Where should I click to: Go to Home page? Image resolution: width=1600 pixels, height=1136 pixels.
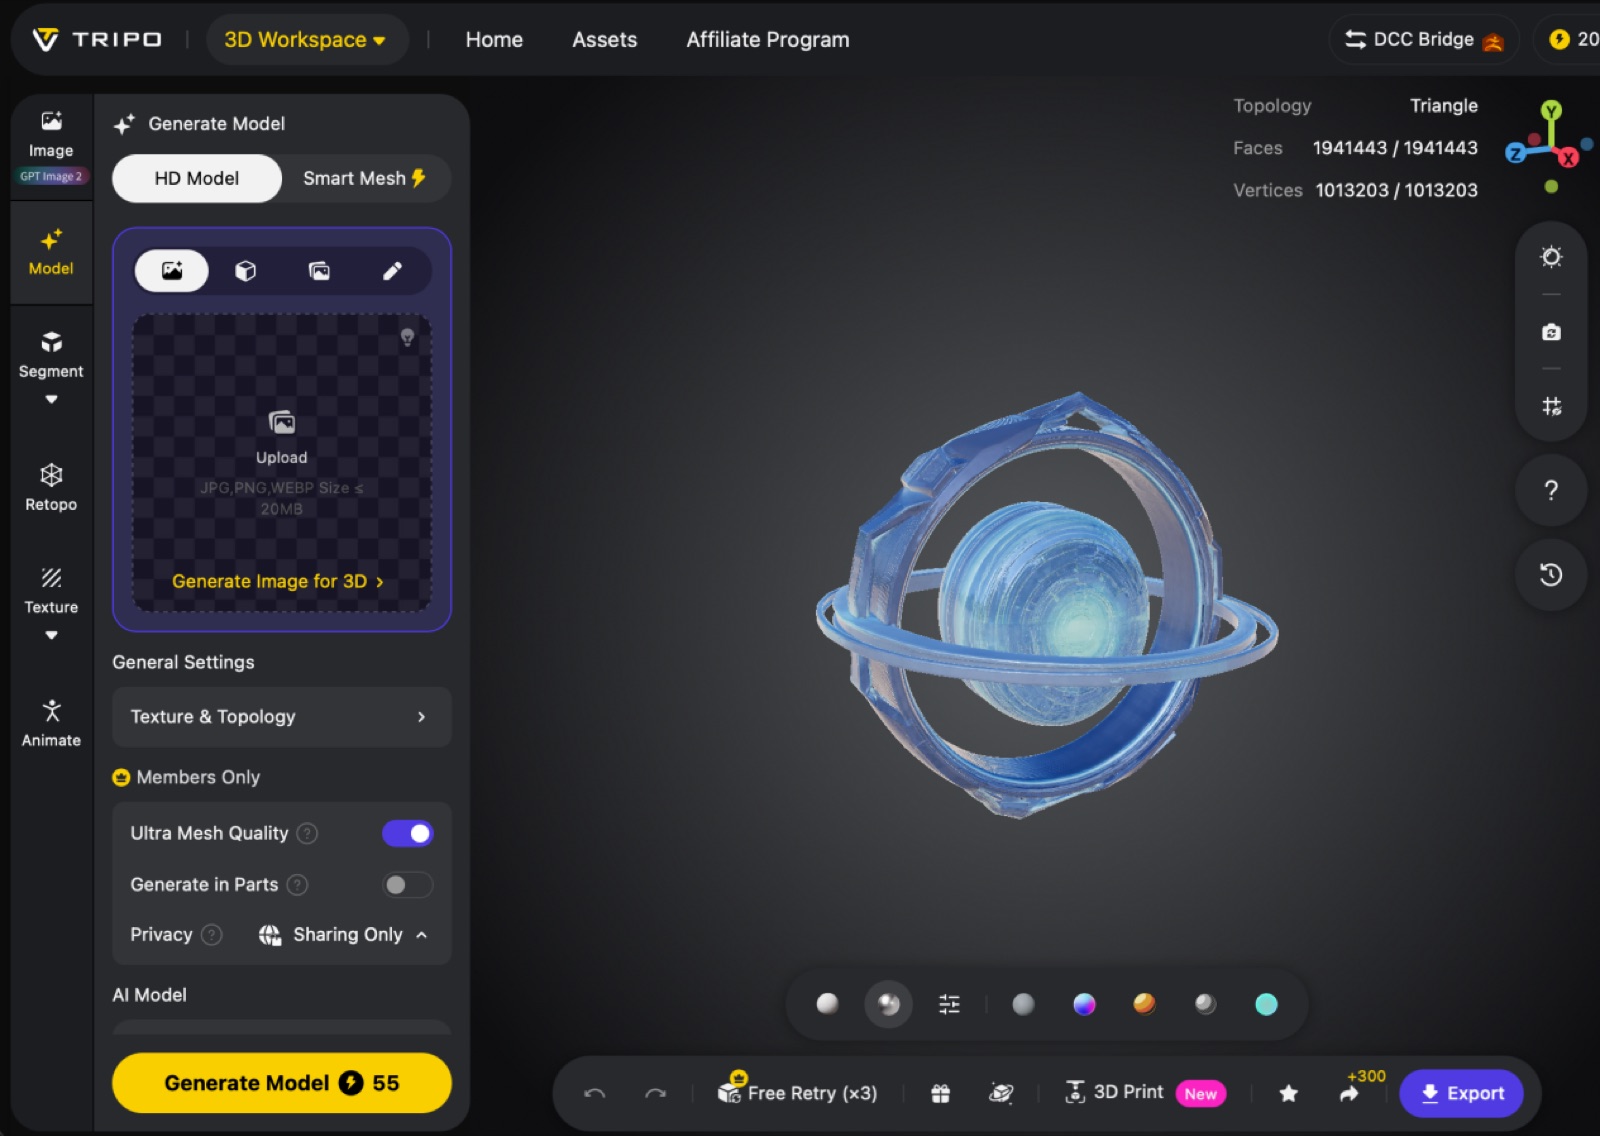pos(494,40)
